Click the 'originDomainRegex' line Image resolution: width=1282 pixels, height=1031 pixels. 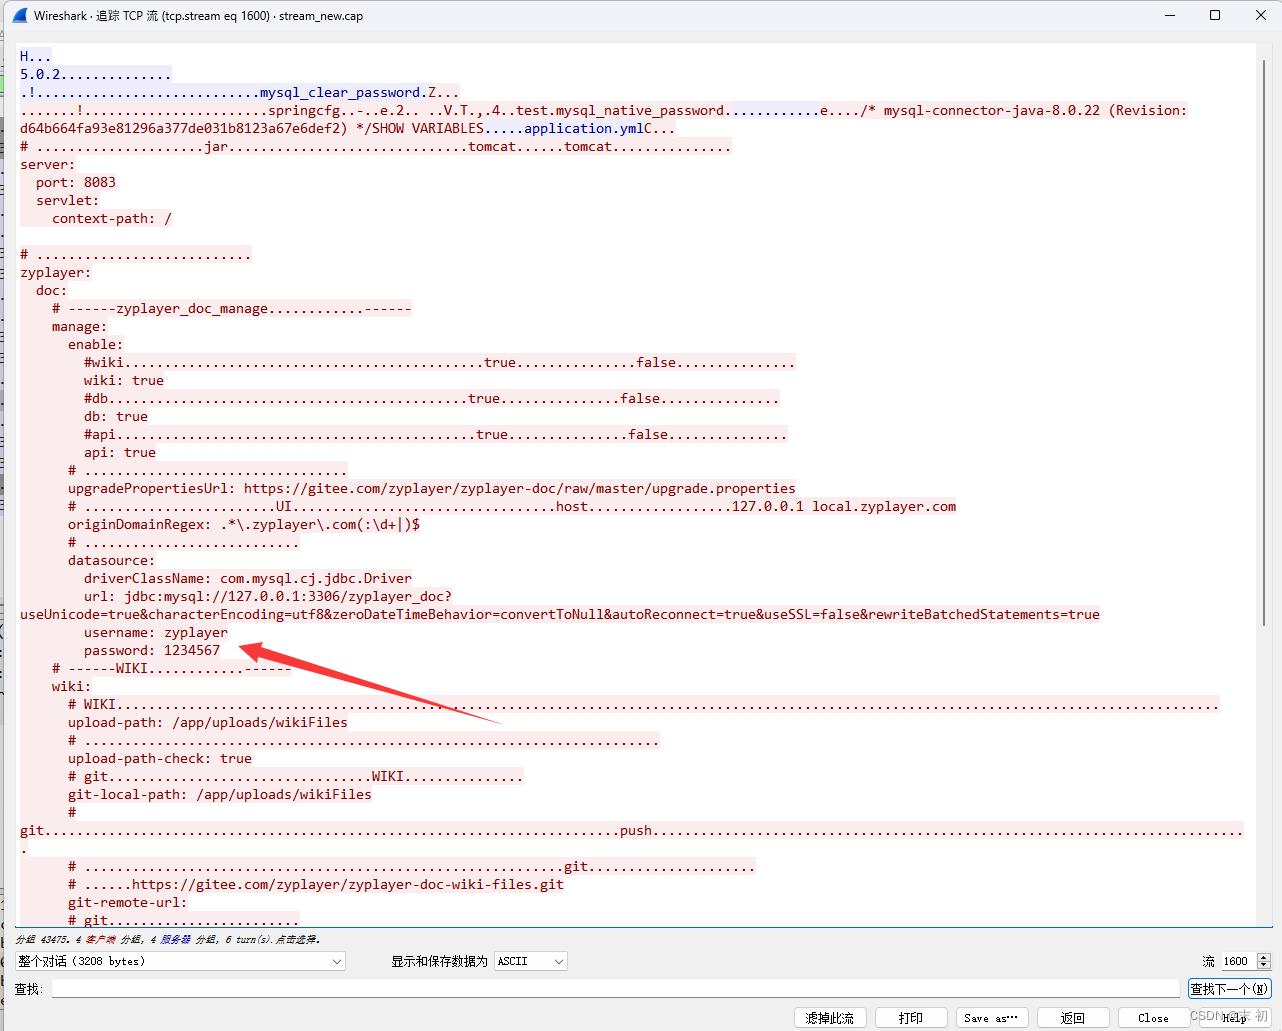tap(244, 524)
